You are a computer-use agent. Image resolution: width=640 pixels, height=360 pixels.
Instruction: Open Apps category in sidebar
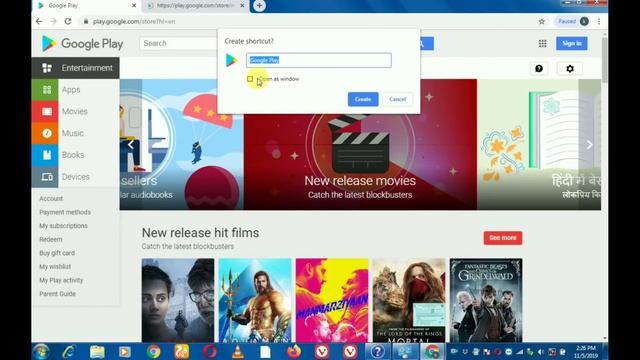[76, 90]
